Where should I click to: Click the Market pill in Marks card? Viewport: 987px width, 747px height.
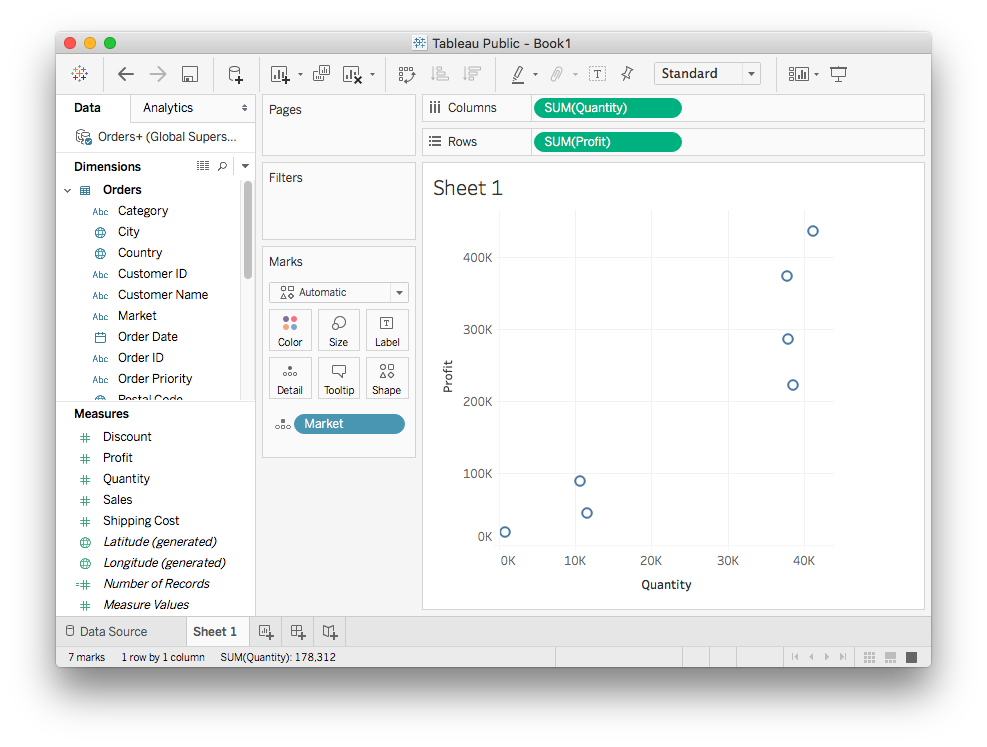(x=349, y=424)
